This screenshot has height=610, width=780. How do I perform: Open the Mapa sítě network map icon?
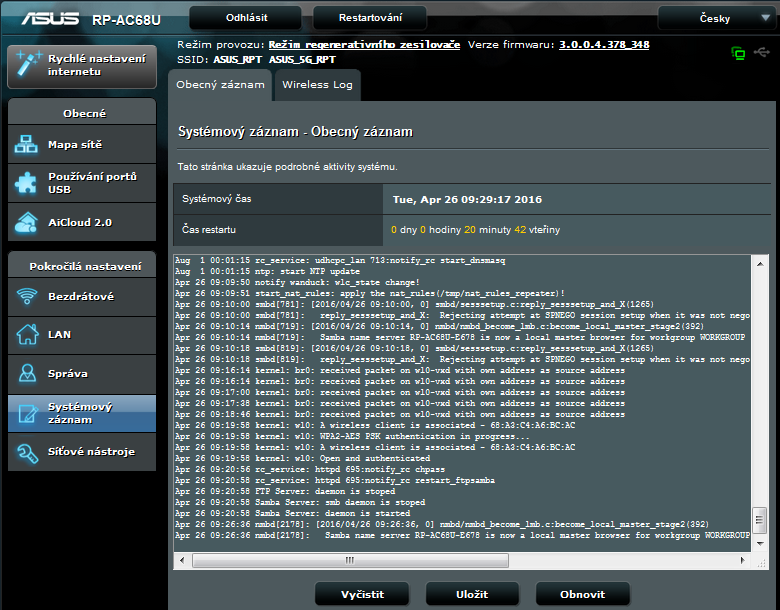[26, 145]
